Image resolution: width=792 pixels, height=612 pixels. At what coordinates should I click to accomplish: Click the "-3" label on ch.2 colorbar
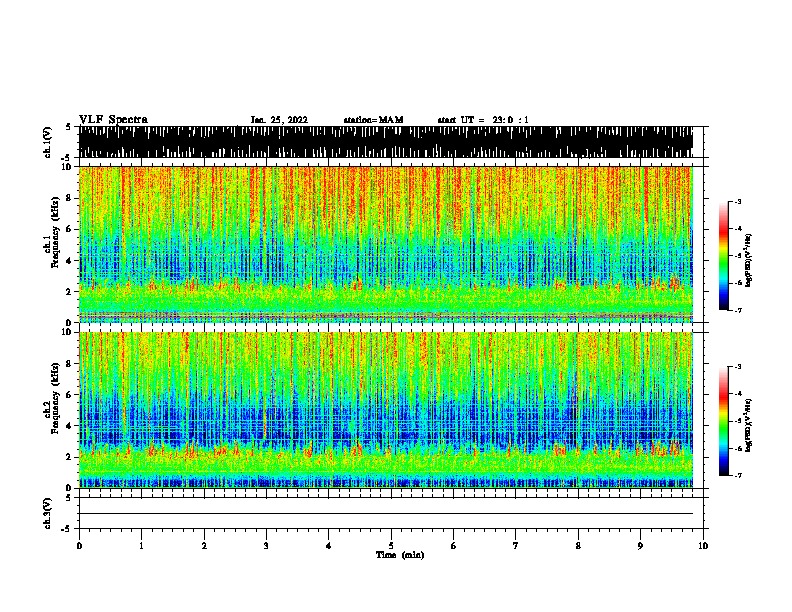[x=738, y=367]
